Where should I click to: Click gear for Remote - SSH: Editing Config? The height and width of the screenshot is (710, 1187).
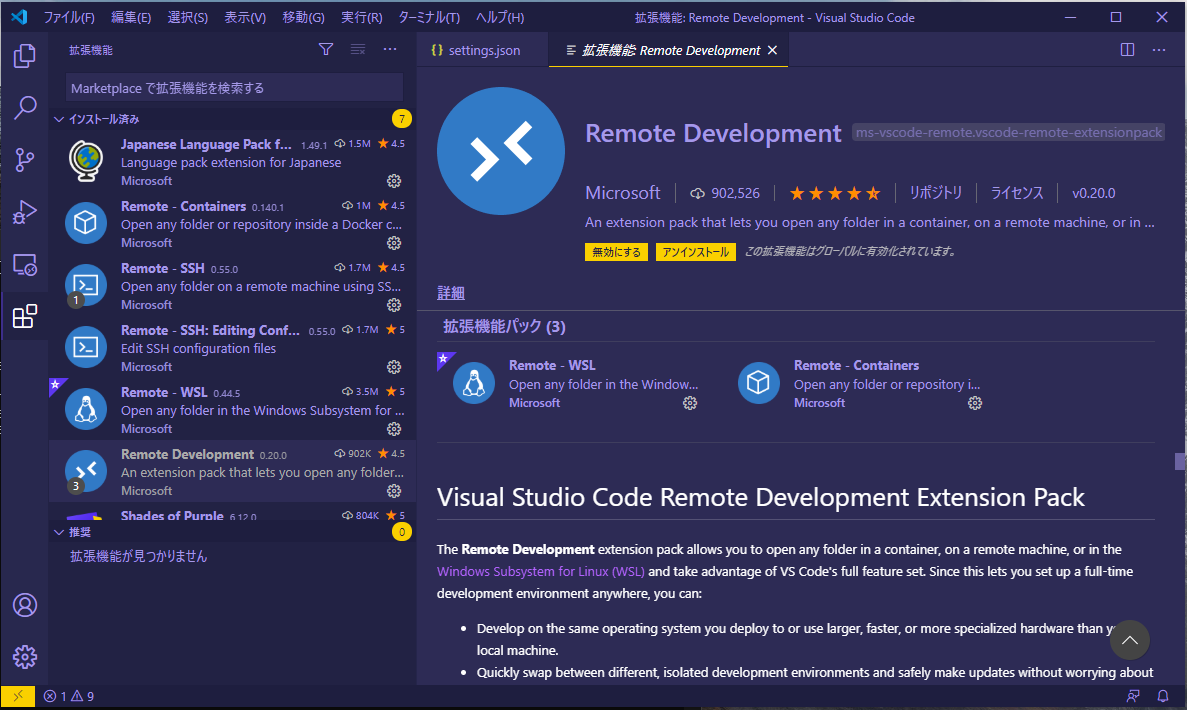[394, 367]
